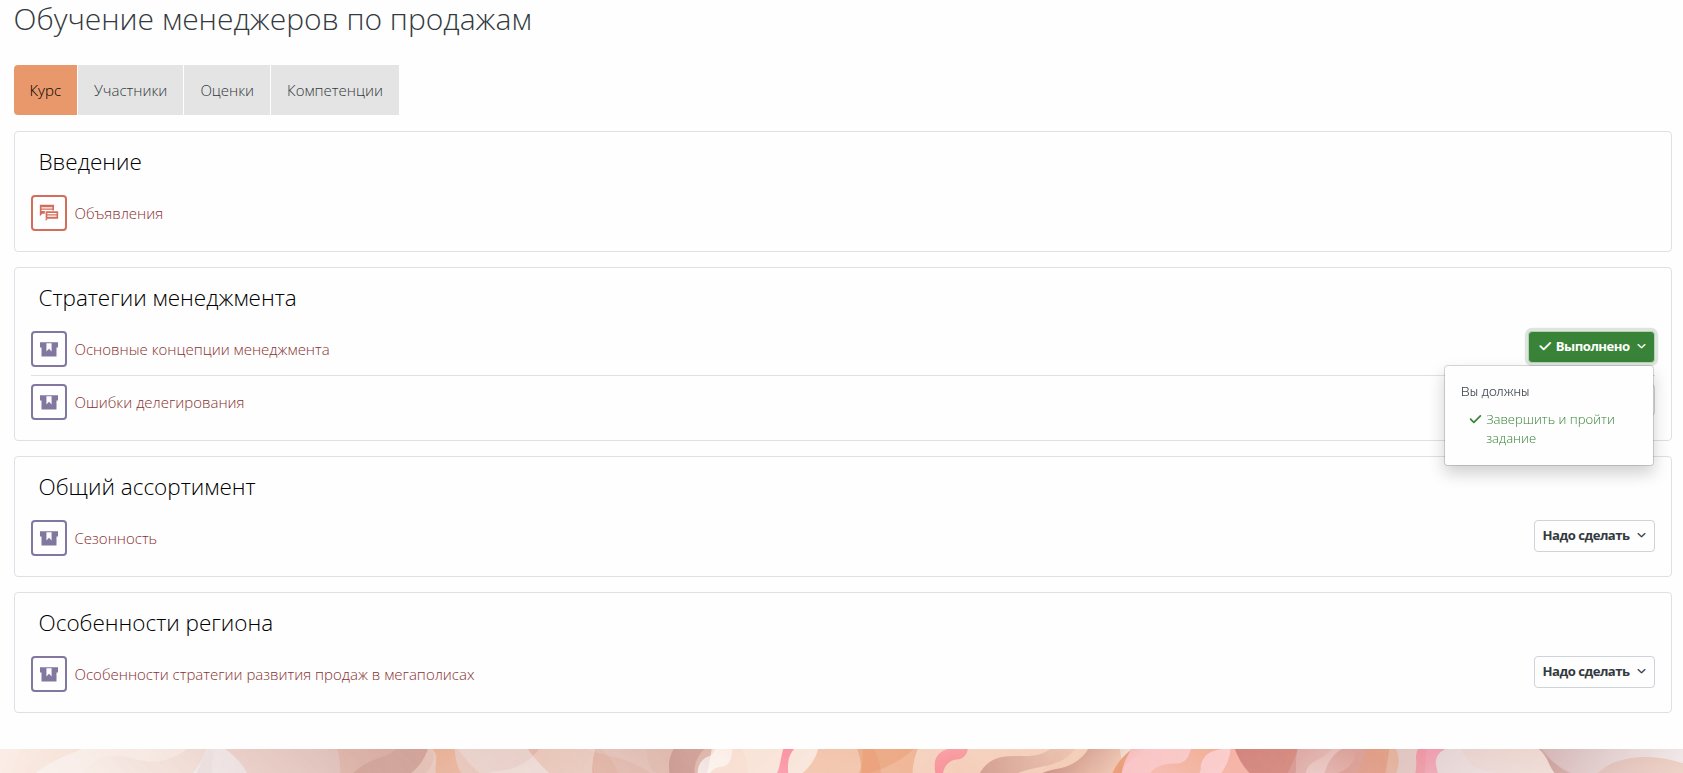Click the checkmark on Выполнено button
The width and height of the screenshot is (1683, 773).
[1545, 346]
